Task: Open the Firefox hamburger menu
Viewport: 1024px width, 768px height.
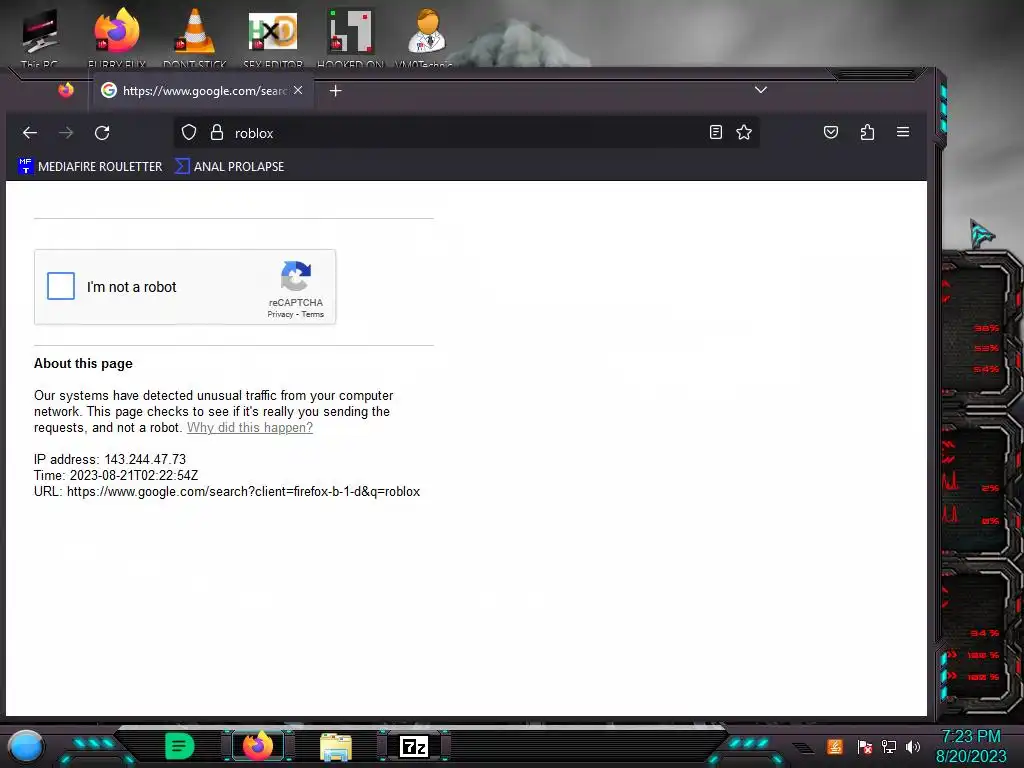Action: (x=903, y=132)
